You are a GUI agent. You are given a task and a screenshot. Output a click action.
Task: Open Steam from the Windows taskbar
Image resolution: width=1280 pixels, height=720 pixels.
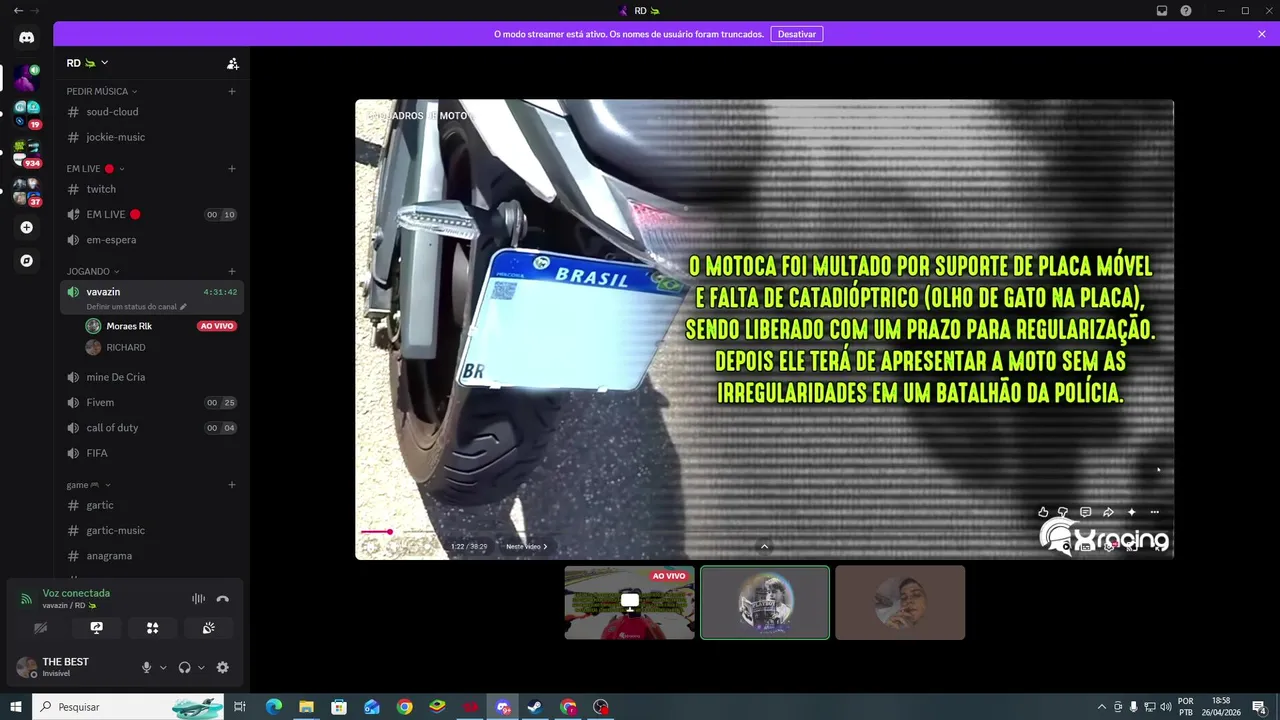point(536,707)
